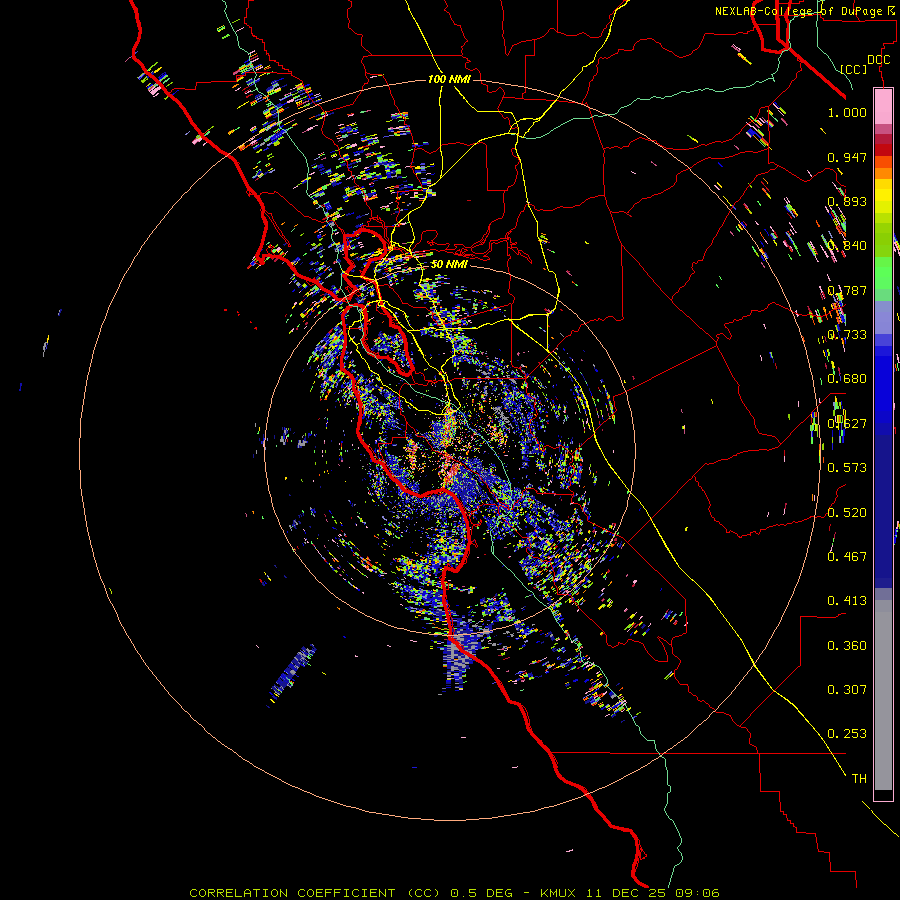Click the 0.413 scale value
This screenshot has height=900, width=900.
pos(847,601)
